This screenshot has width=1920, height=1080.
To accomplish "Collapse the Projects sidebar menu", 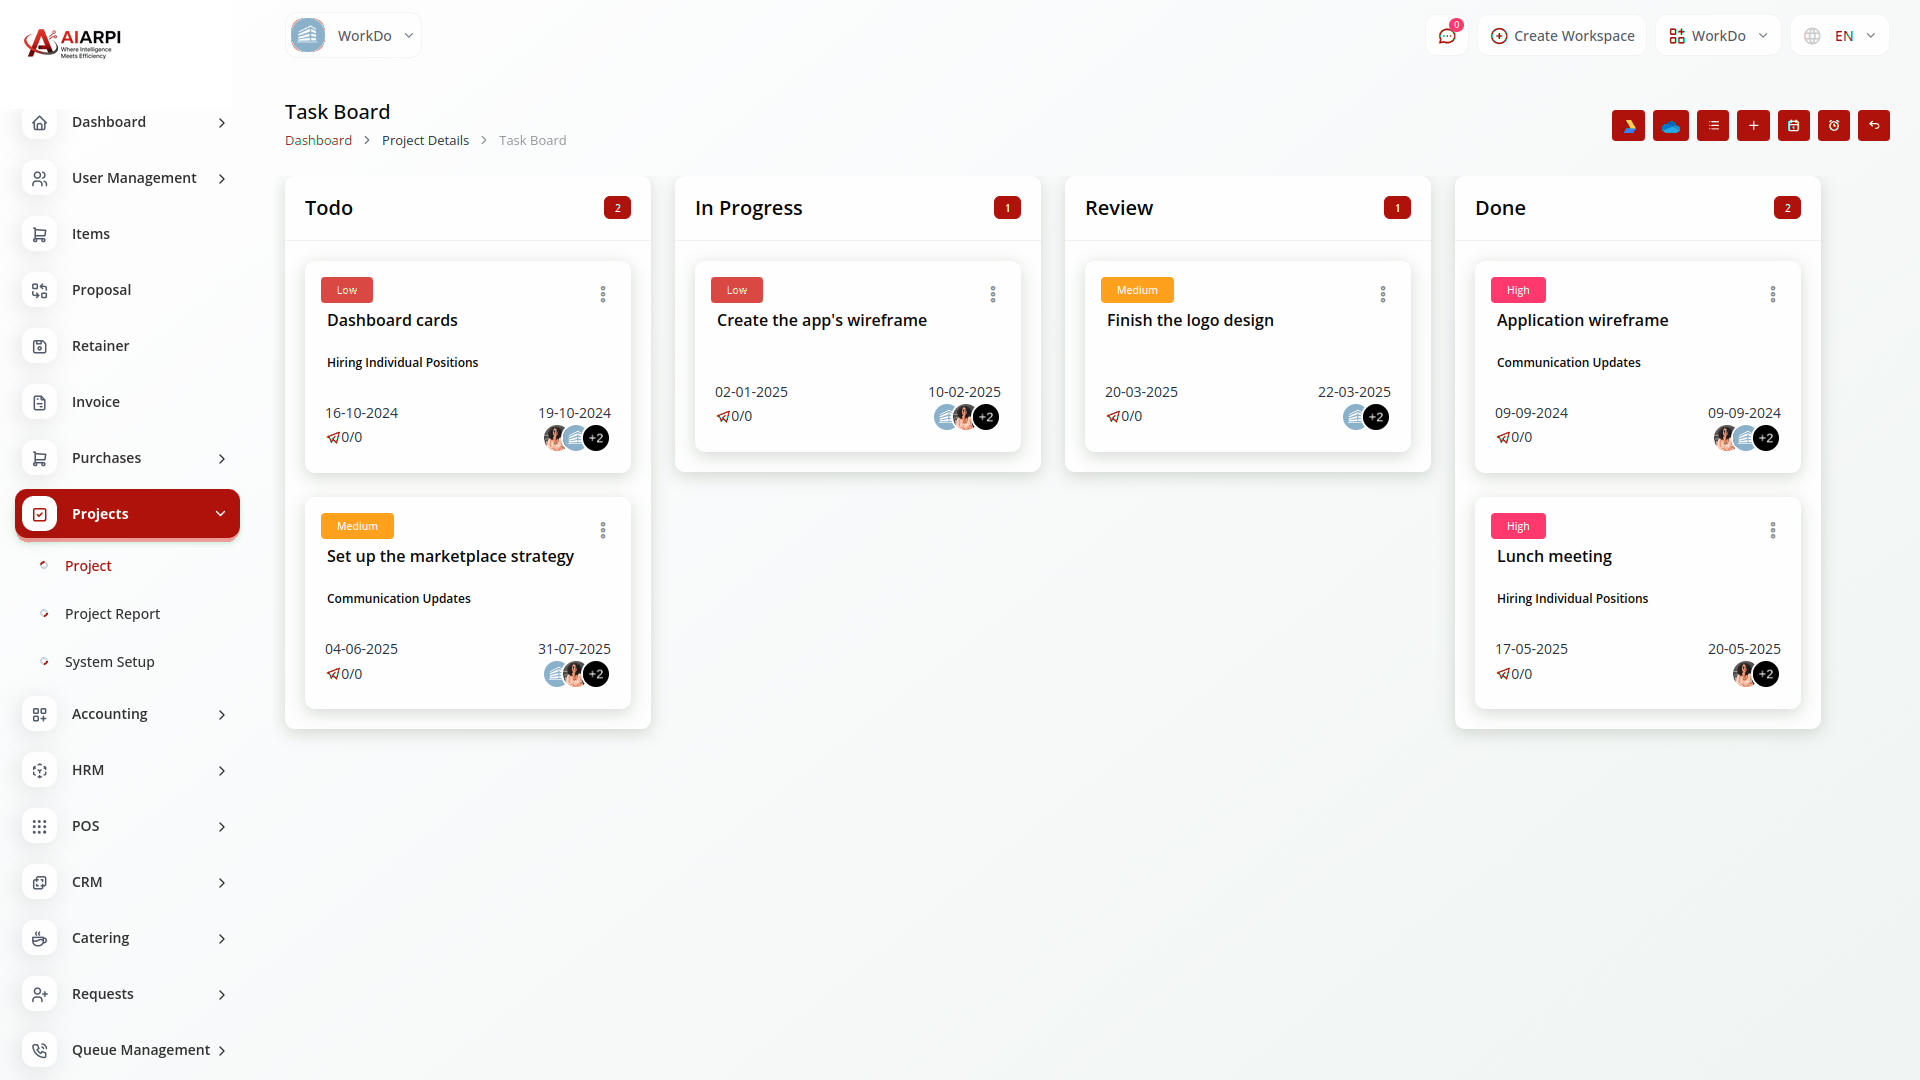I will pos(127,514).
